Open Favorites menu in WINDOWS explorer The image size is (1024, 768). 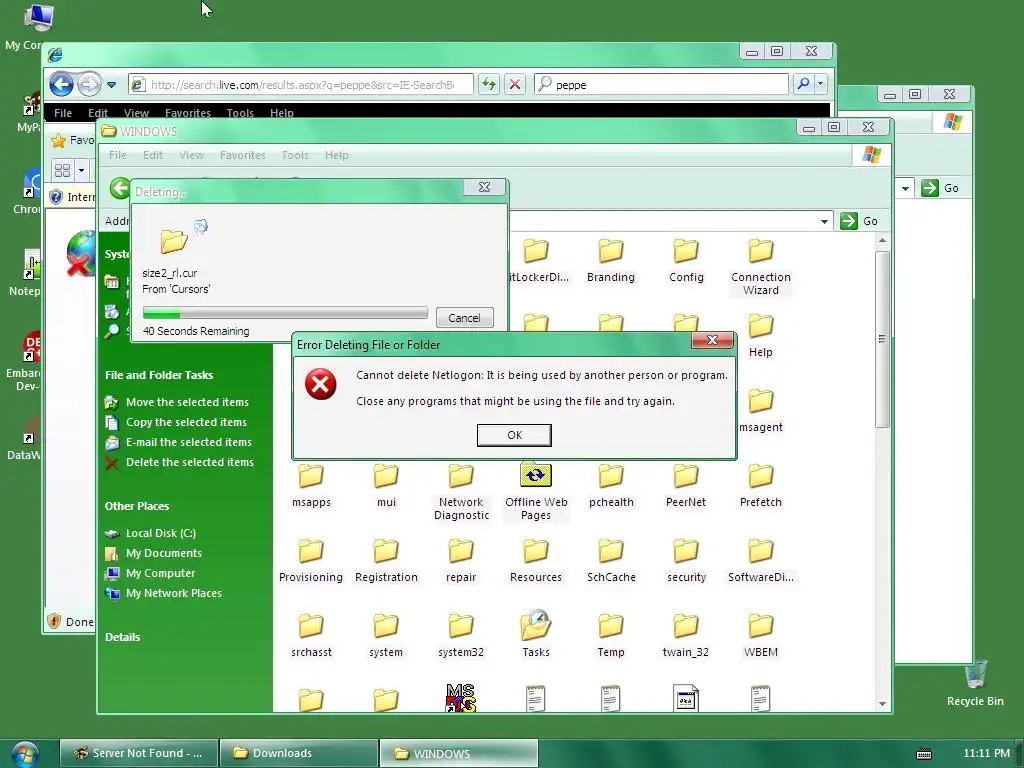242,155
